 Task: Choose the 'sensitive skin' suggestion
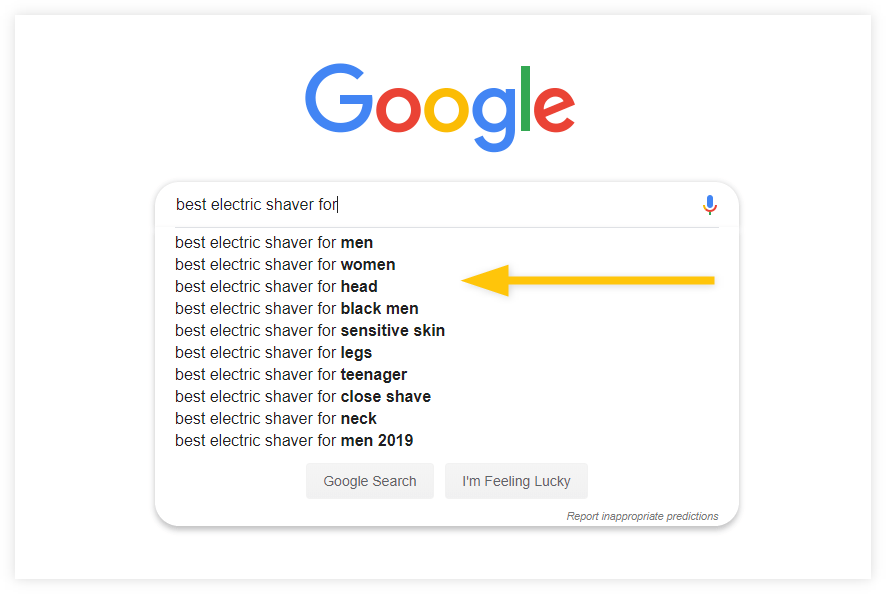(310, 330)
